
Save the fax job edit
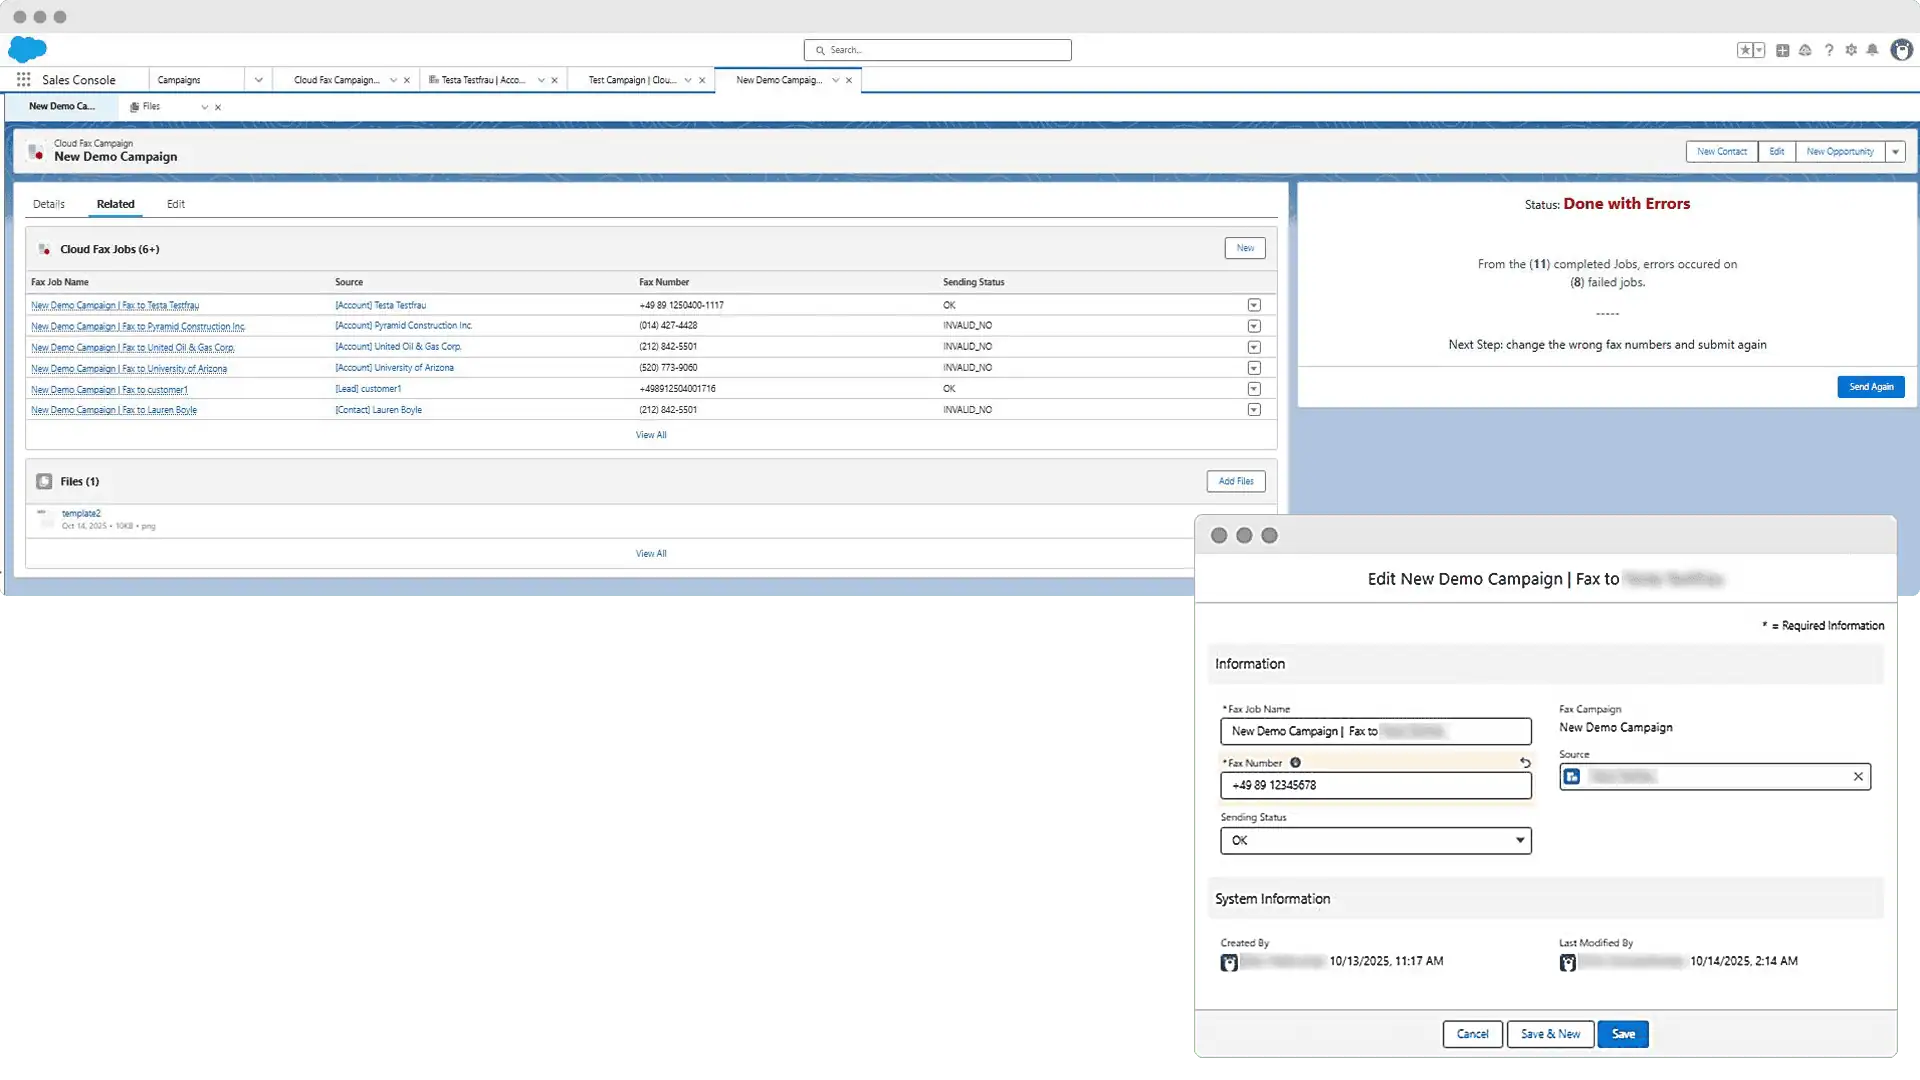tap(1623, 1034)
